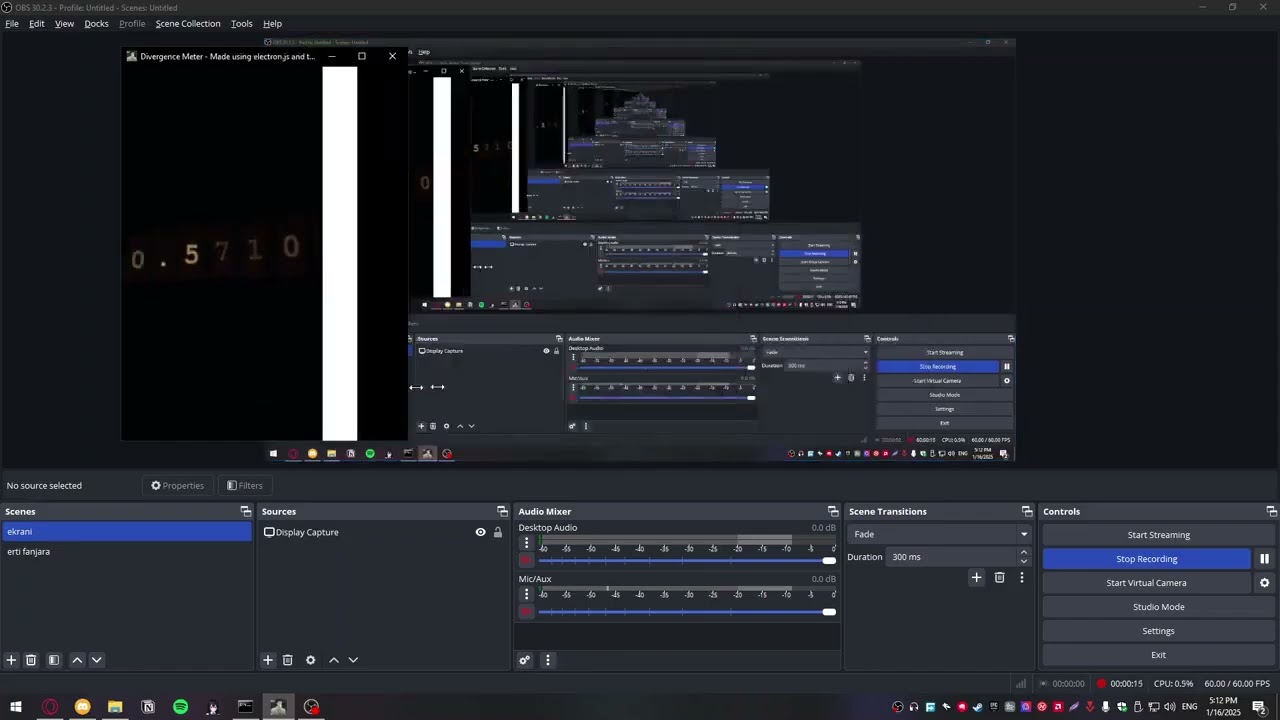
Task: Open OBS Settings button
Action: click(x=1158, y=631)
